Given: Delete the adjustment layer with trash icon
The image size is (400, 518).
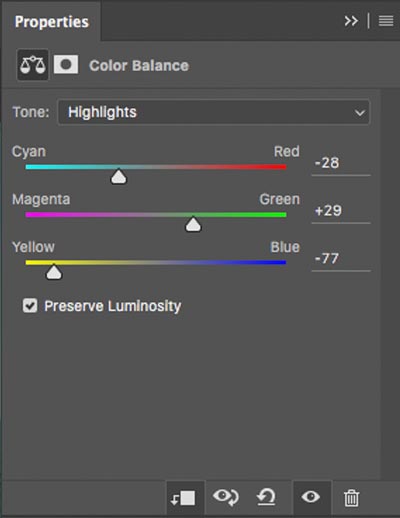Looking at the screenshot, I should coord(351,498).
